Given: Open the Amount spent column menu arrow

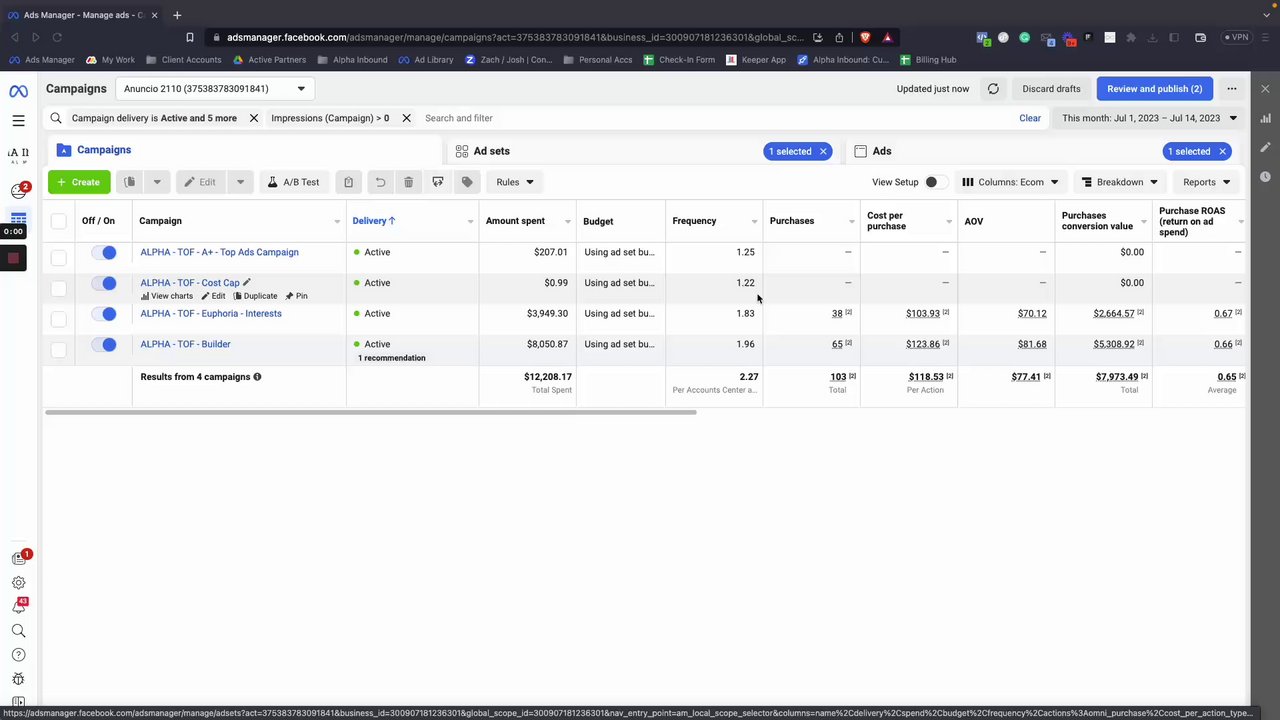Looking at the screenshot, I should click(x=567, y=221).
